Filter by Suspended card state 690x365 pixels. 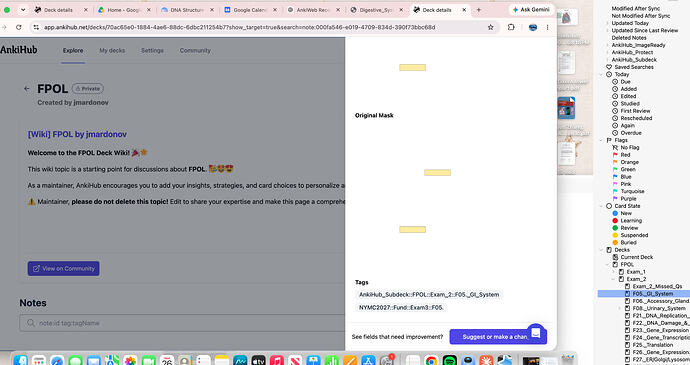coord(634,236)
